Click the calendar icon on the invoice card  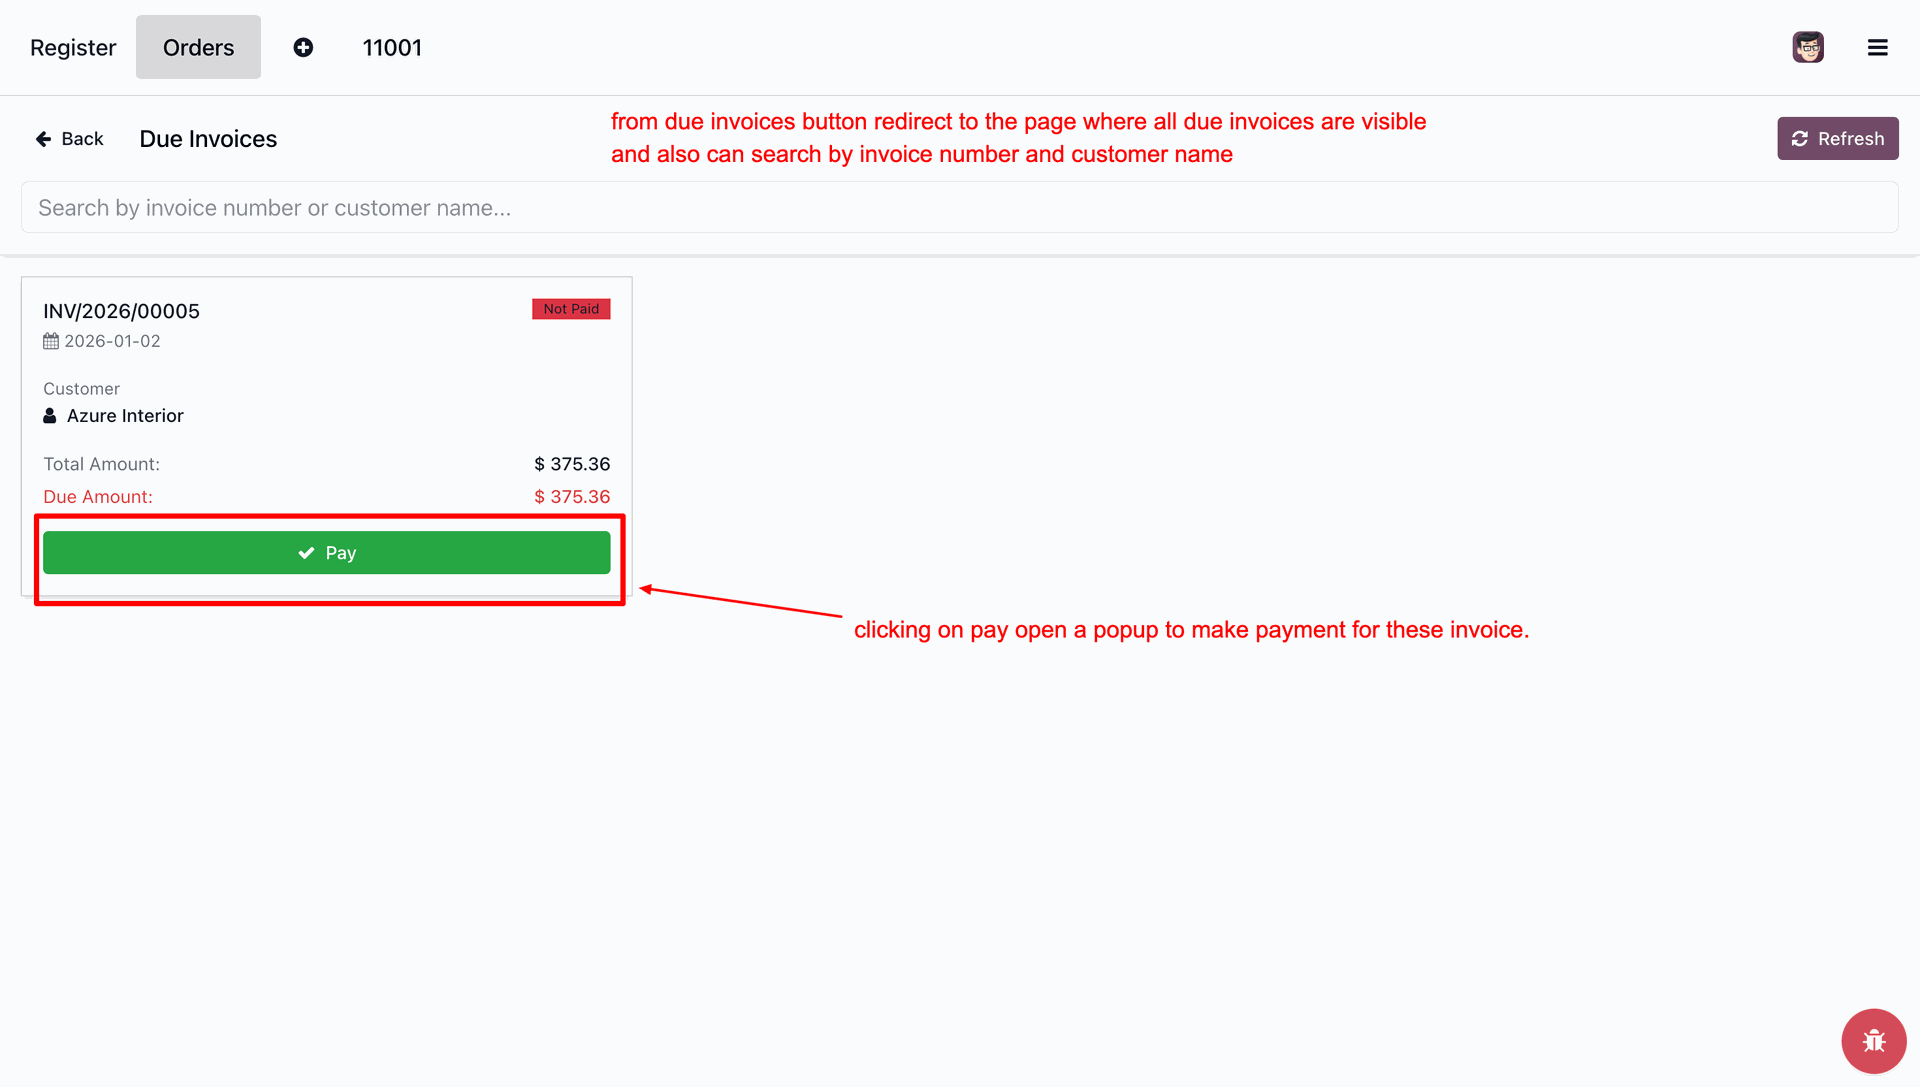point(51,341)
